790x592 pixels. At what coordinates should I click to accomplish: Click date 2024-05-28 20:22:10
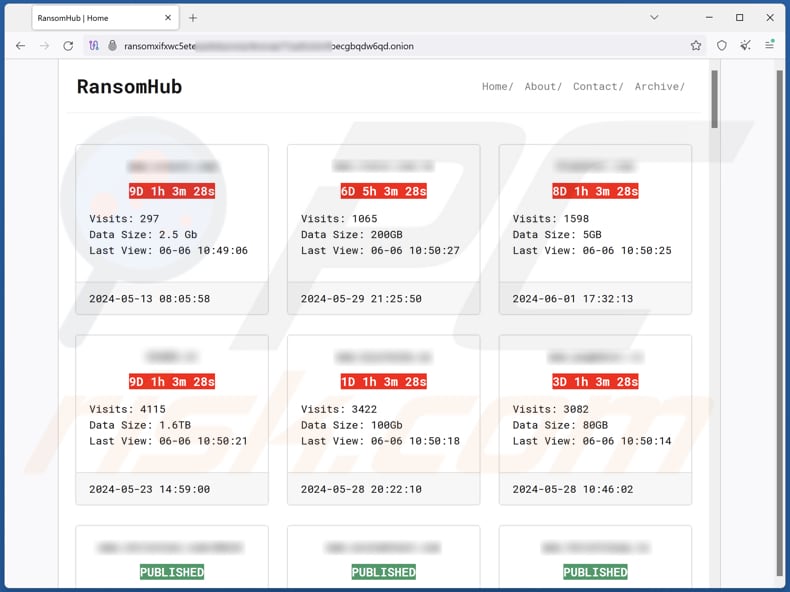361,489
